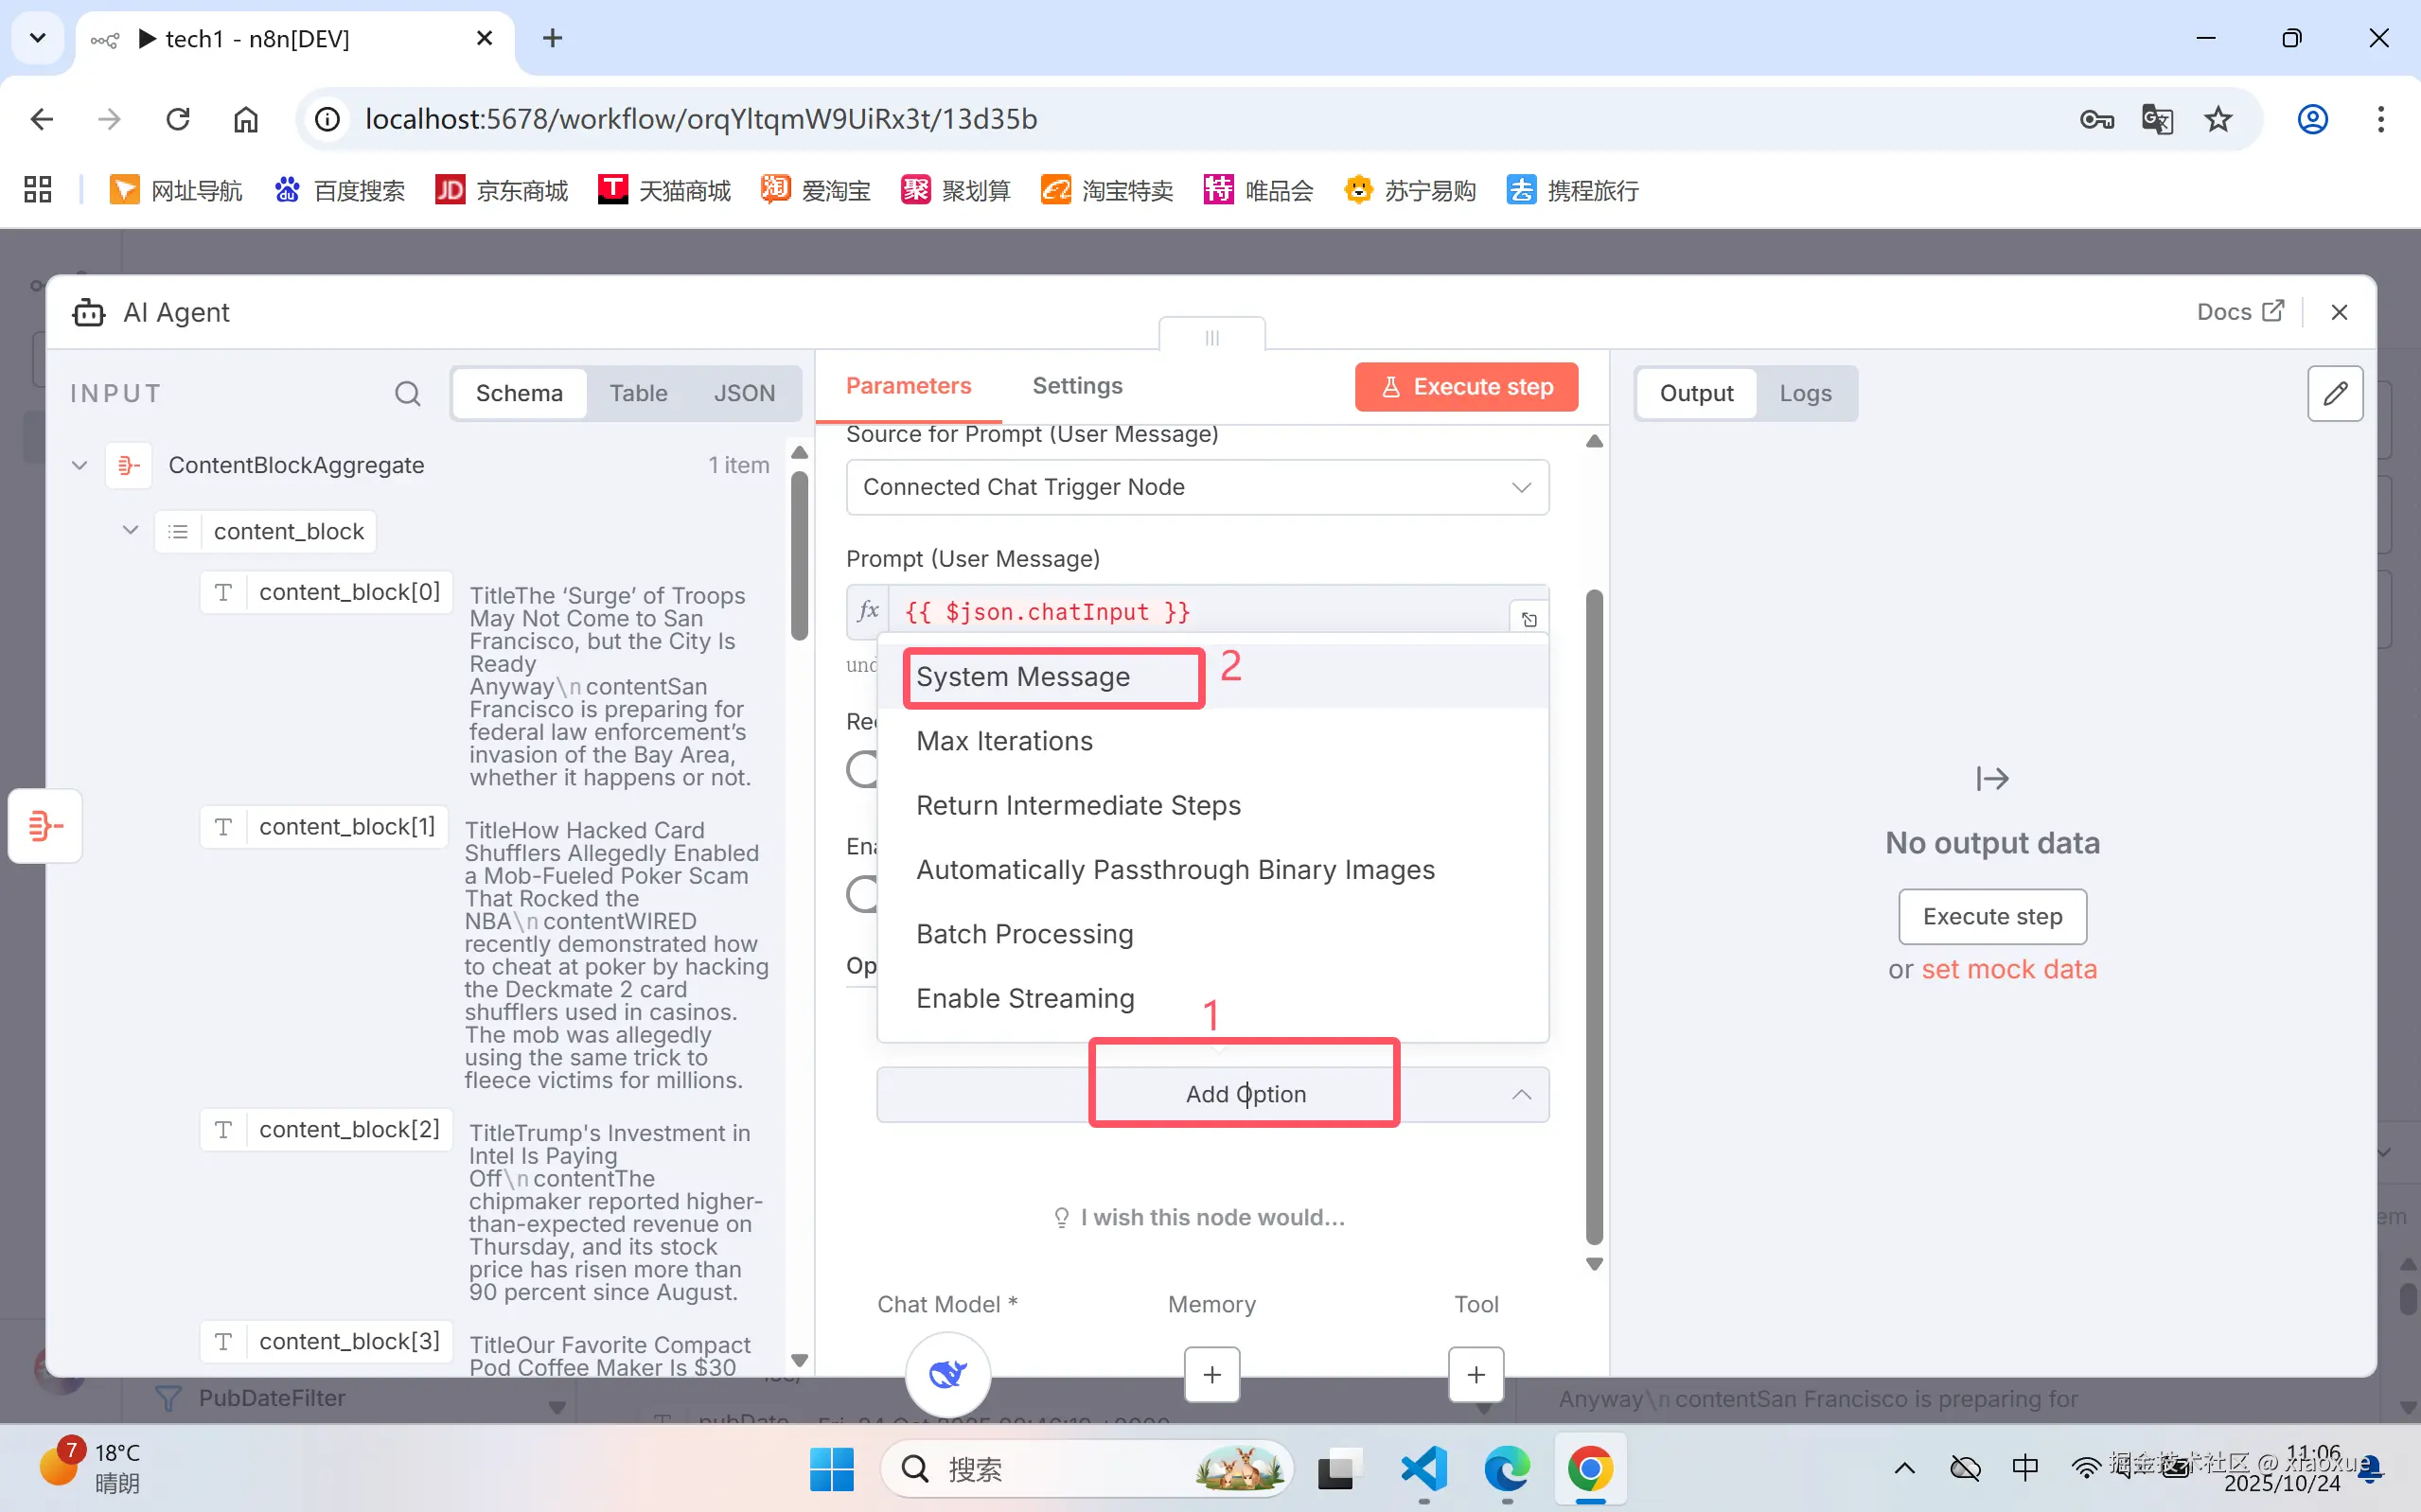The height and width of the screenshot is (1512, 2421).
Task: Collapse the content_block array chevron
Action: (x=130, y=530)
